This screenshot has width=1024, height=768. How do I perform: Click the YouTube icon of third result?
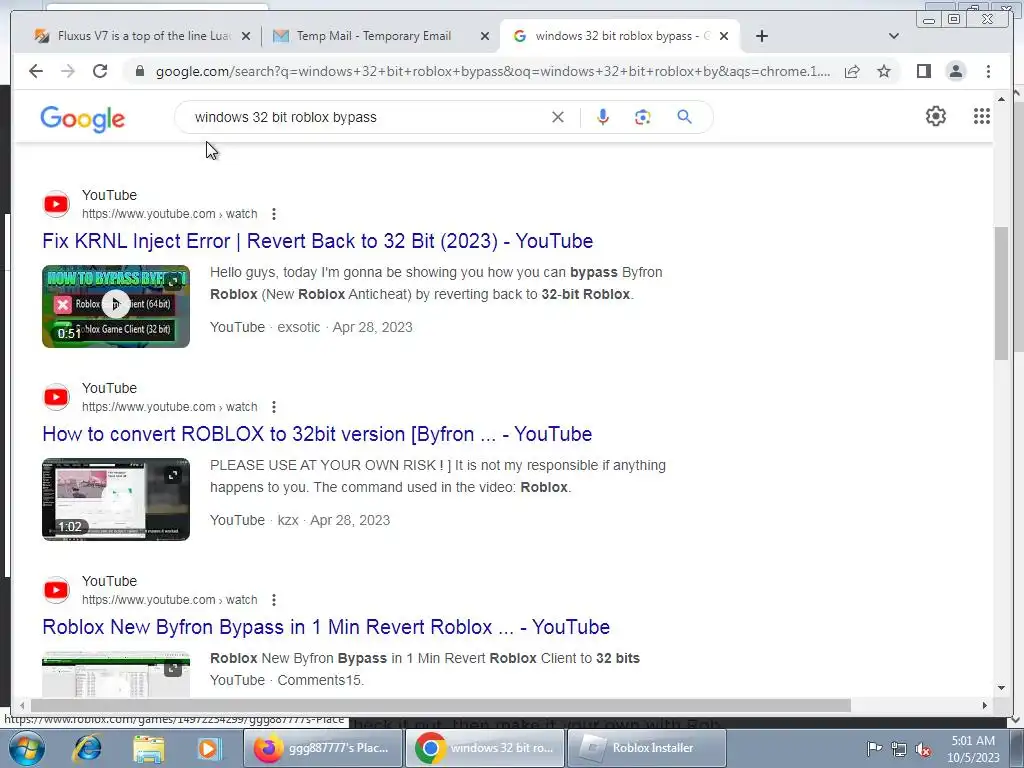(56, 590)
